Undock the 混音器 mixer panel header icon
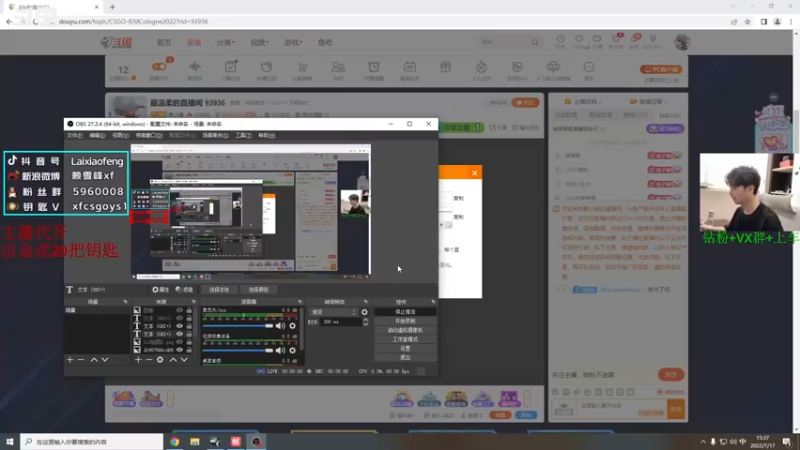800x450 pixels. click(x=299, y=302)
